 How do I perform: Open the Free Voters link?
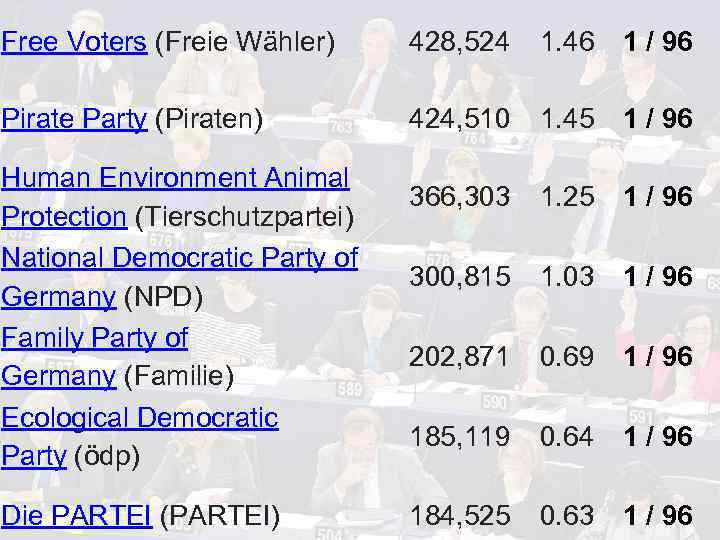(x=74, y=42)
